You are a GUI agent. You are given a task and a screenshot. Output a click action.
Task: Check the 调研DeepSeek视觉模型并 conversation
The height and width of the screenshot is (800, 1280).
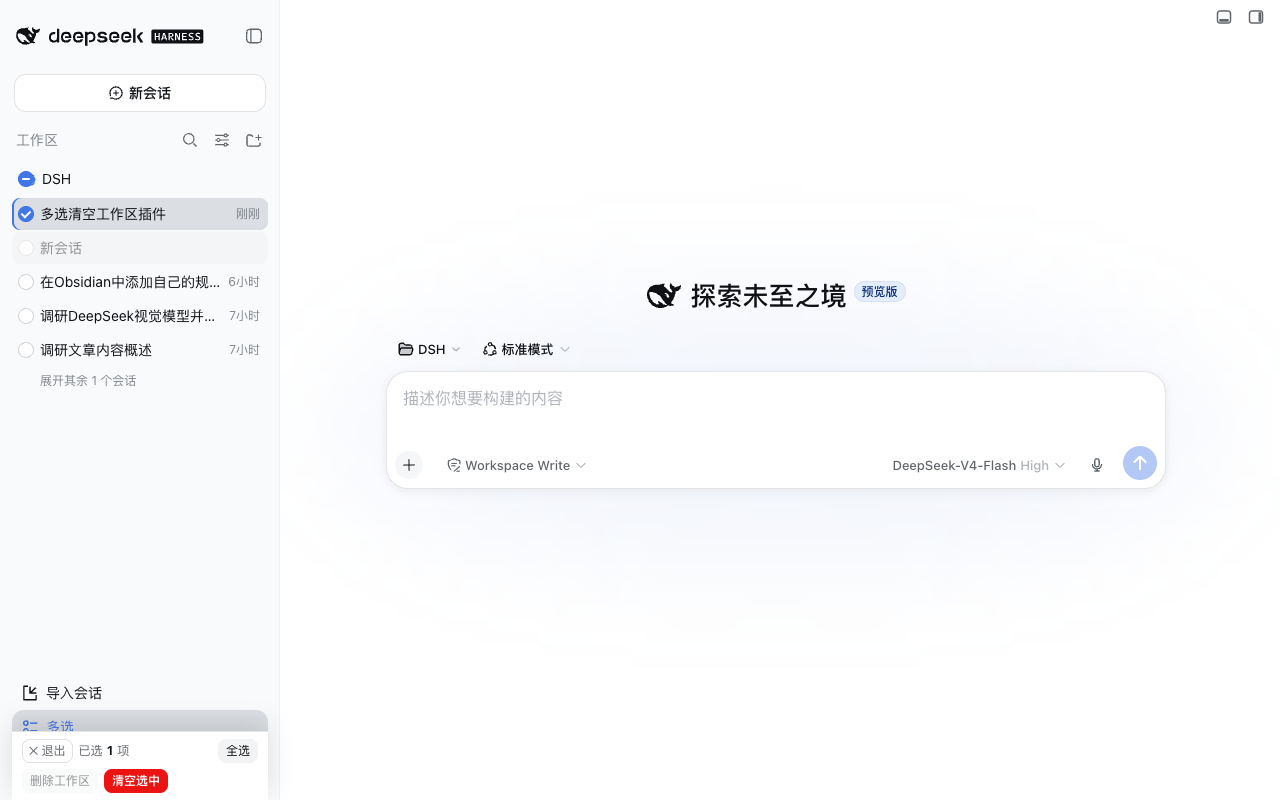coord(26,316)
